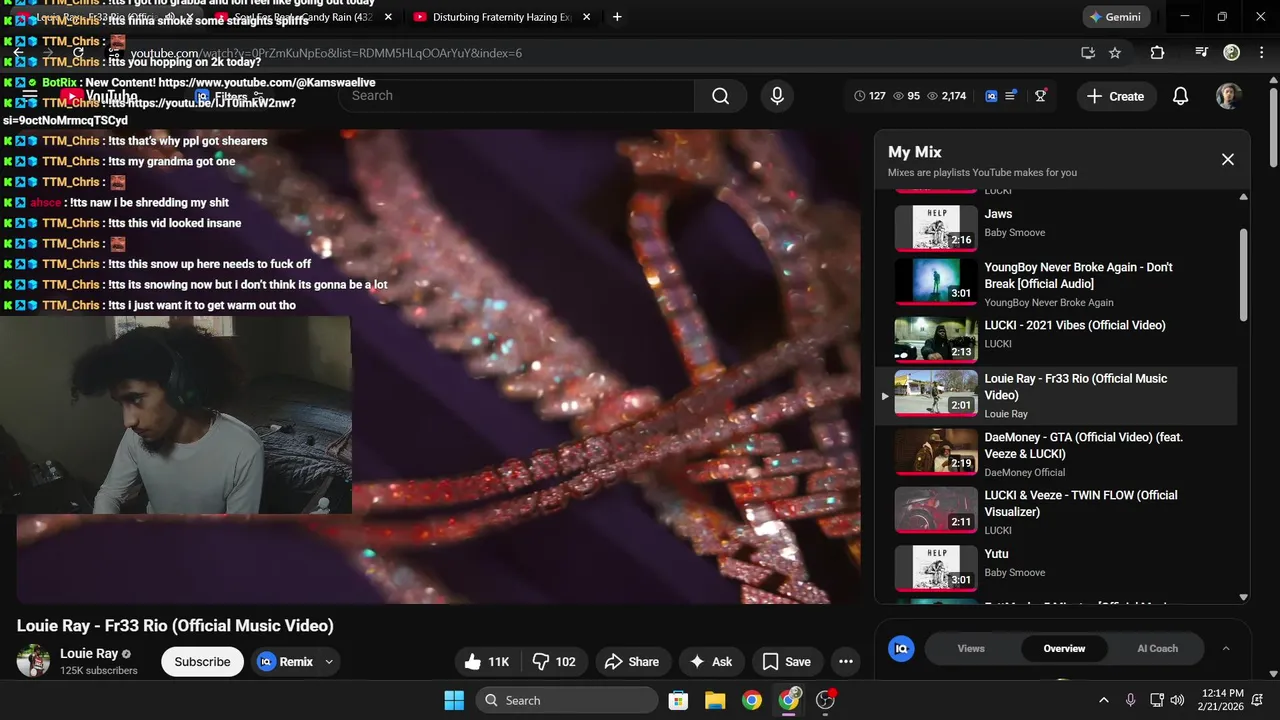Image resolution: width=1280 pixels, height=720 pixels.
Task: Click the Share button
Action: click(633, 662)
